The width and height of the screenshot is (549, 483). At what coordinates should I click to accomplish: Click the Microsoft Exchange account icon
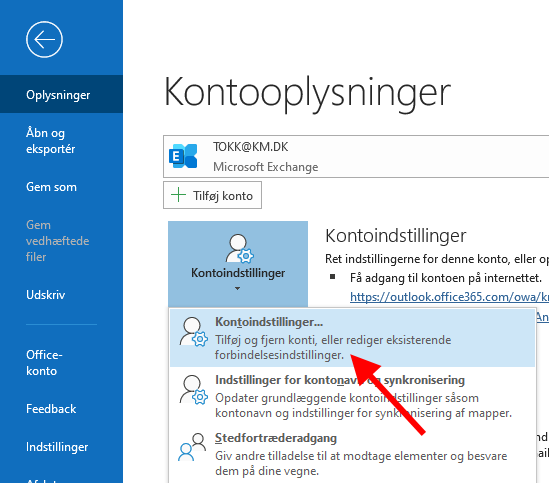[183, 156]
